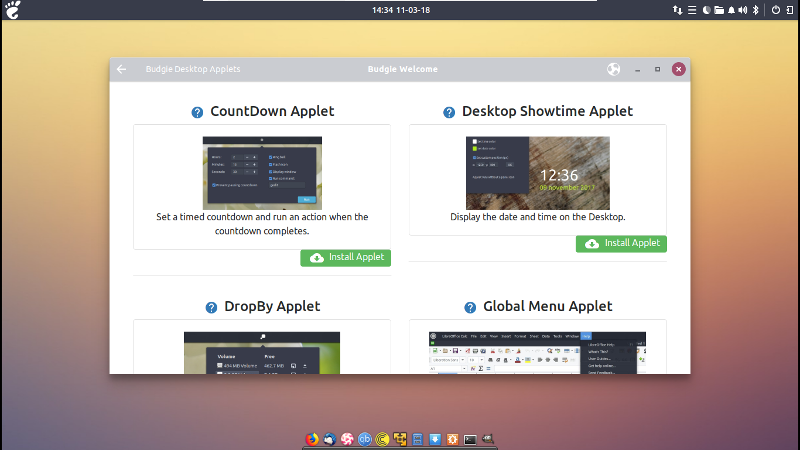
Task: View the Global Menu Applet screenshot
Action: [x=537, y=353]
